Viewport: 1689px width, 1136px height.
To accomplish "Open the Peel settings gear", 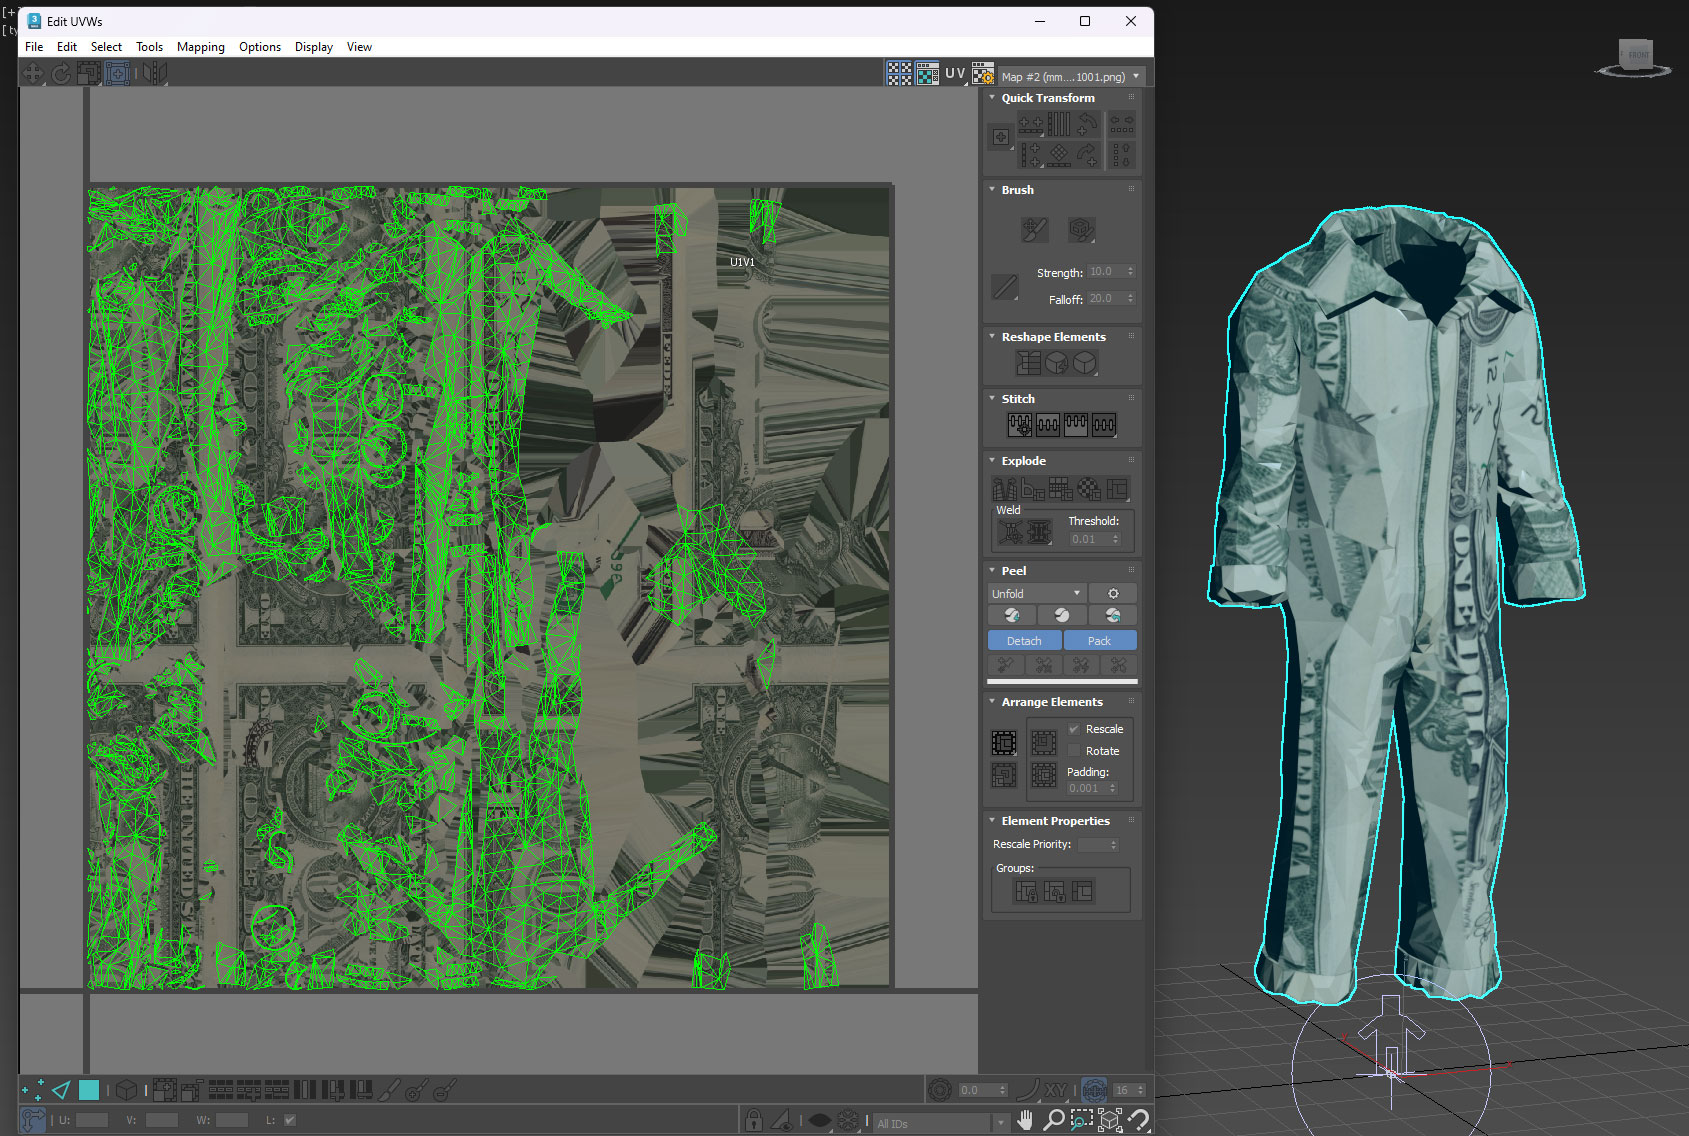I will pyautogui.click(x=1113, y=594).
